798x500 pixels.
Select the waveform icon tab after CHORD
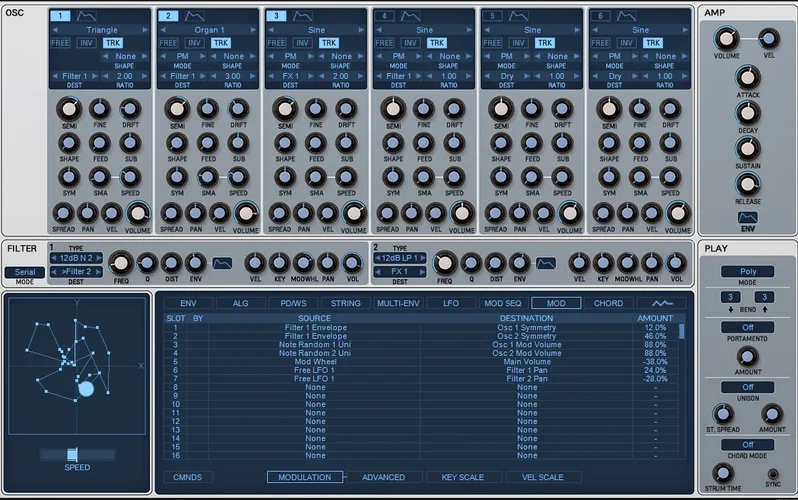[x=662, y=303]
